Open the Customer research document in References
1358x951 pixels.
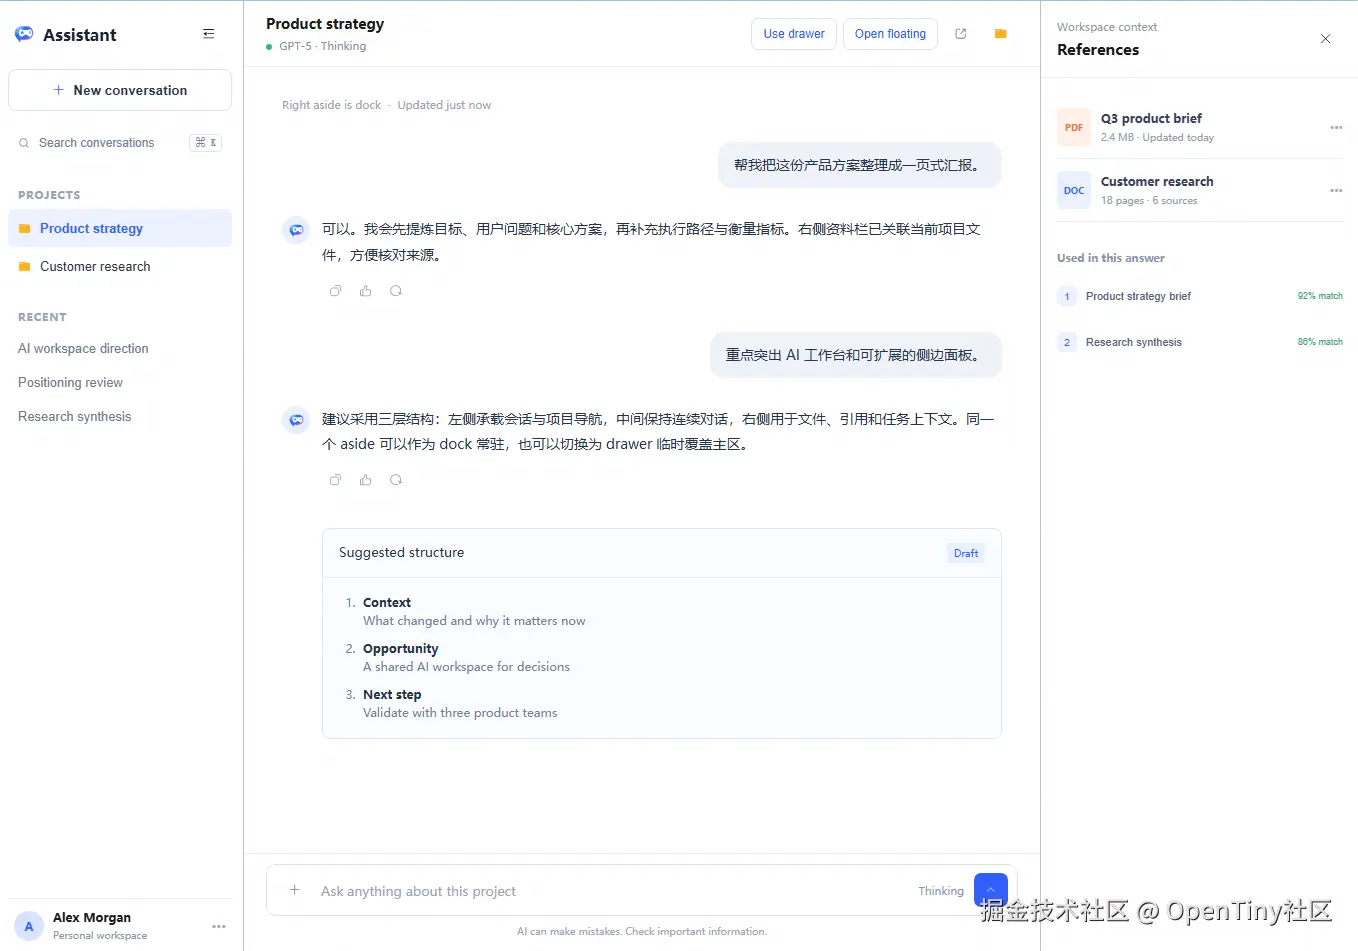pos(1200,190)
